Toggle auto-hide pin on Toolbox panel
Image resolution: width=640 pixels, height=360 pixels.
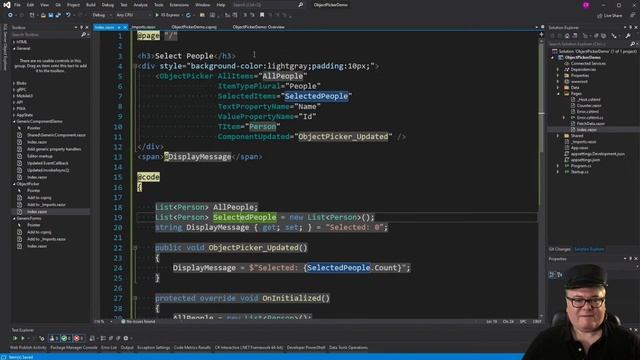point(81,27)
